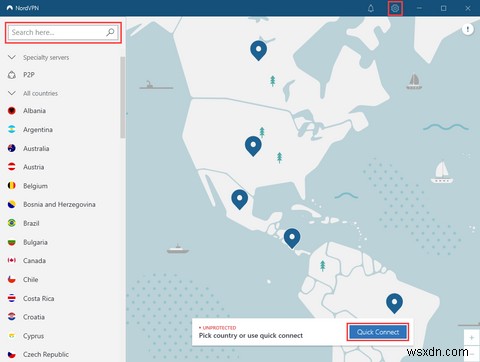
Task: Click the server list scrollbar
Action: (123, 97)
